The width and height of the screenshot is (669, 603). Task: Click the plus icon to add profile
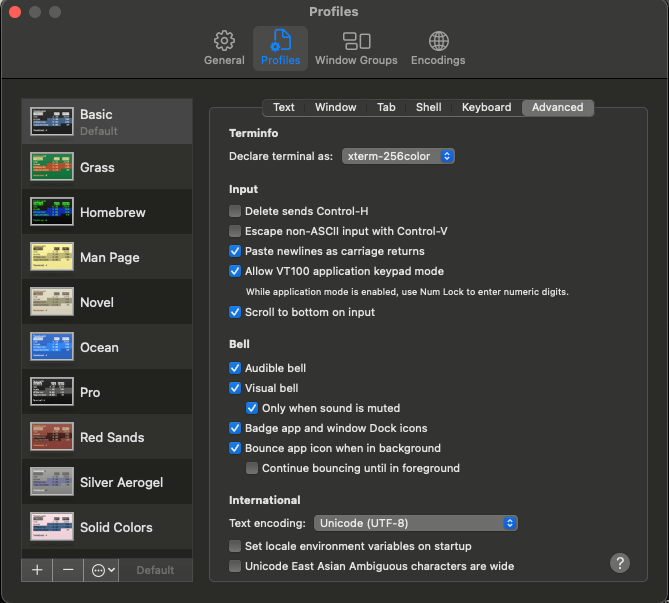(x=37, y=569)
